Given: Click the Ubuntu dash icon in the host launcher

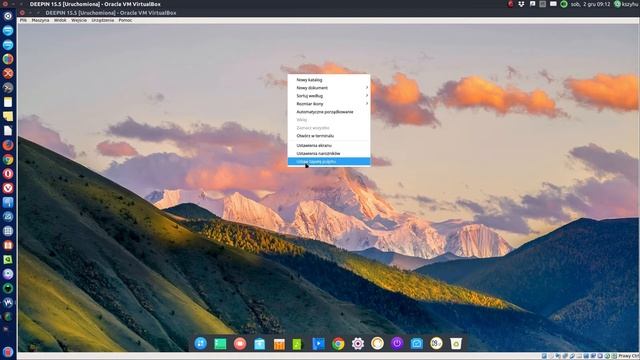Looking at the screenshot, I should (x=8, y=16).
